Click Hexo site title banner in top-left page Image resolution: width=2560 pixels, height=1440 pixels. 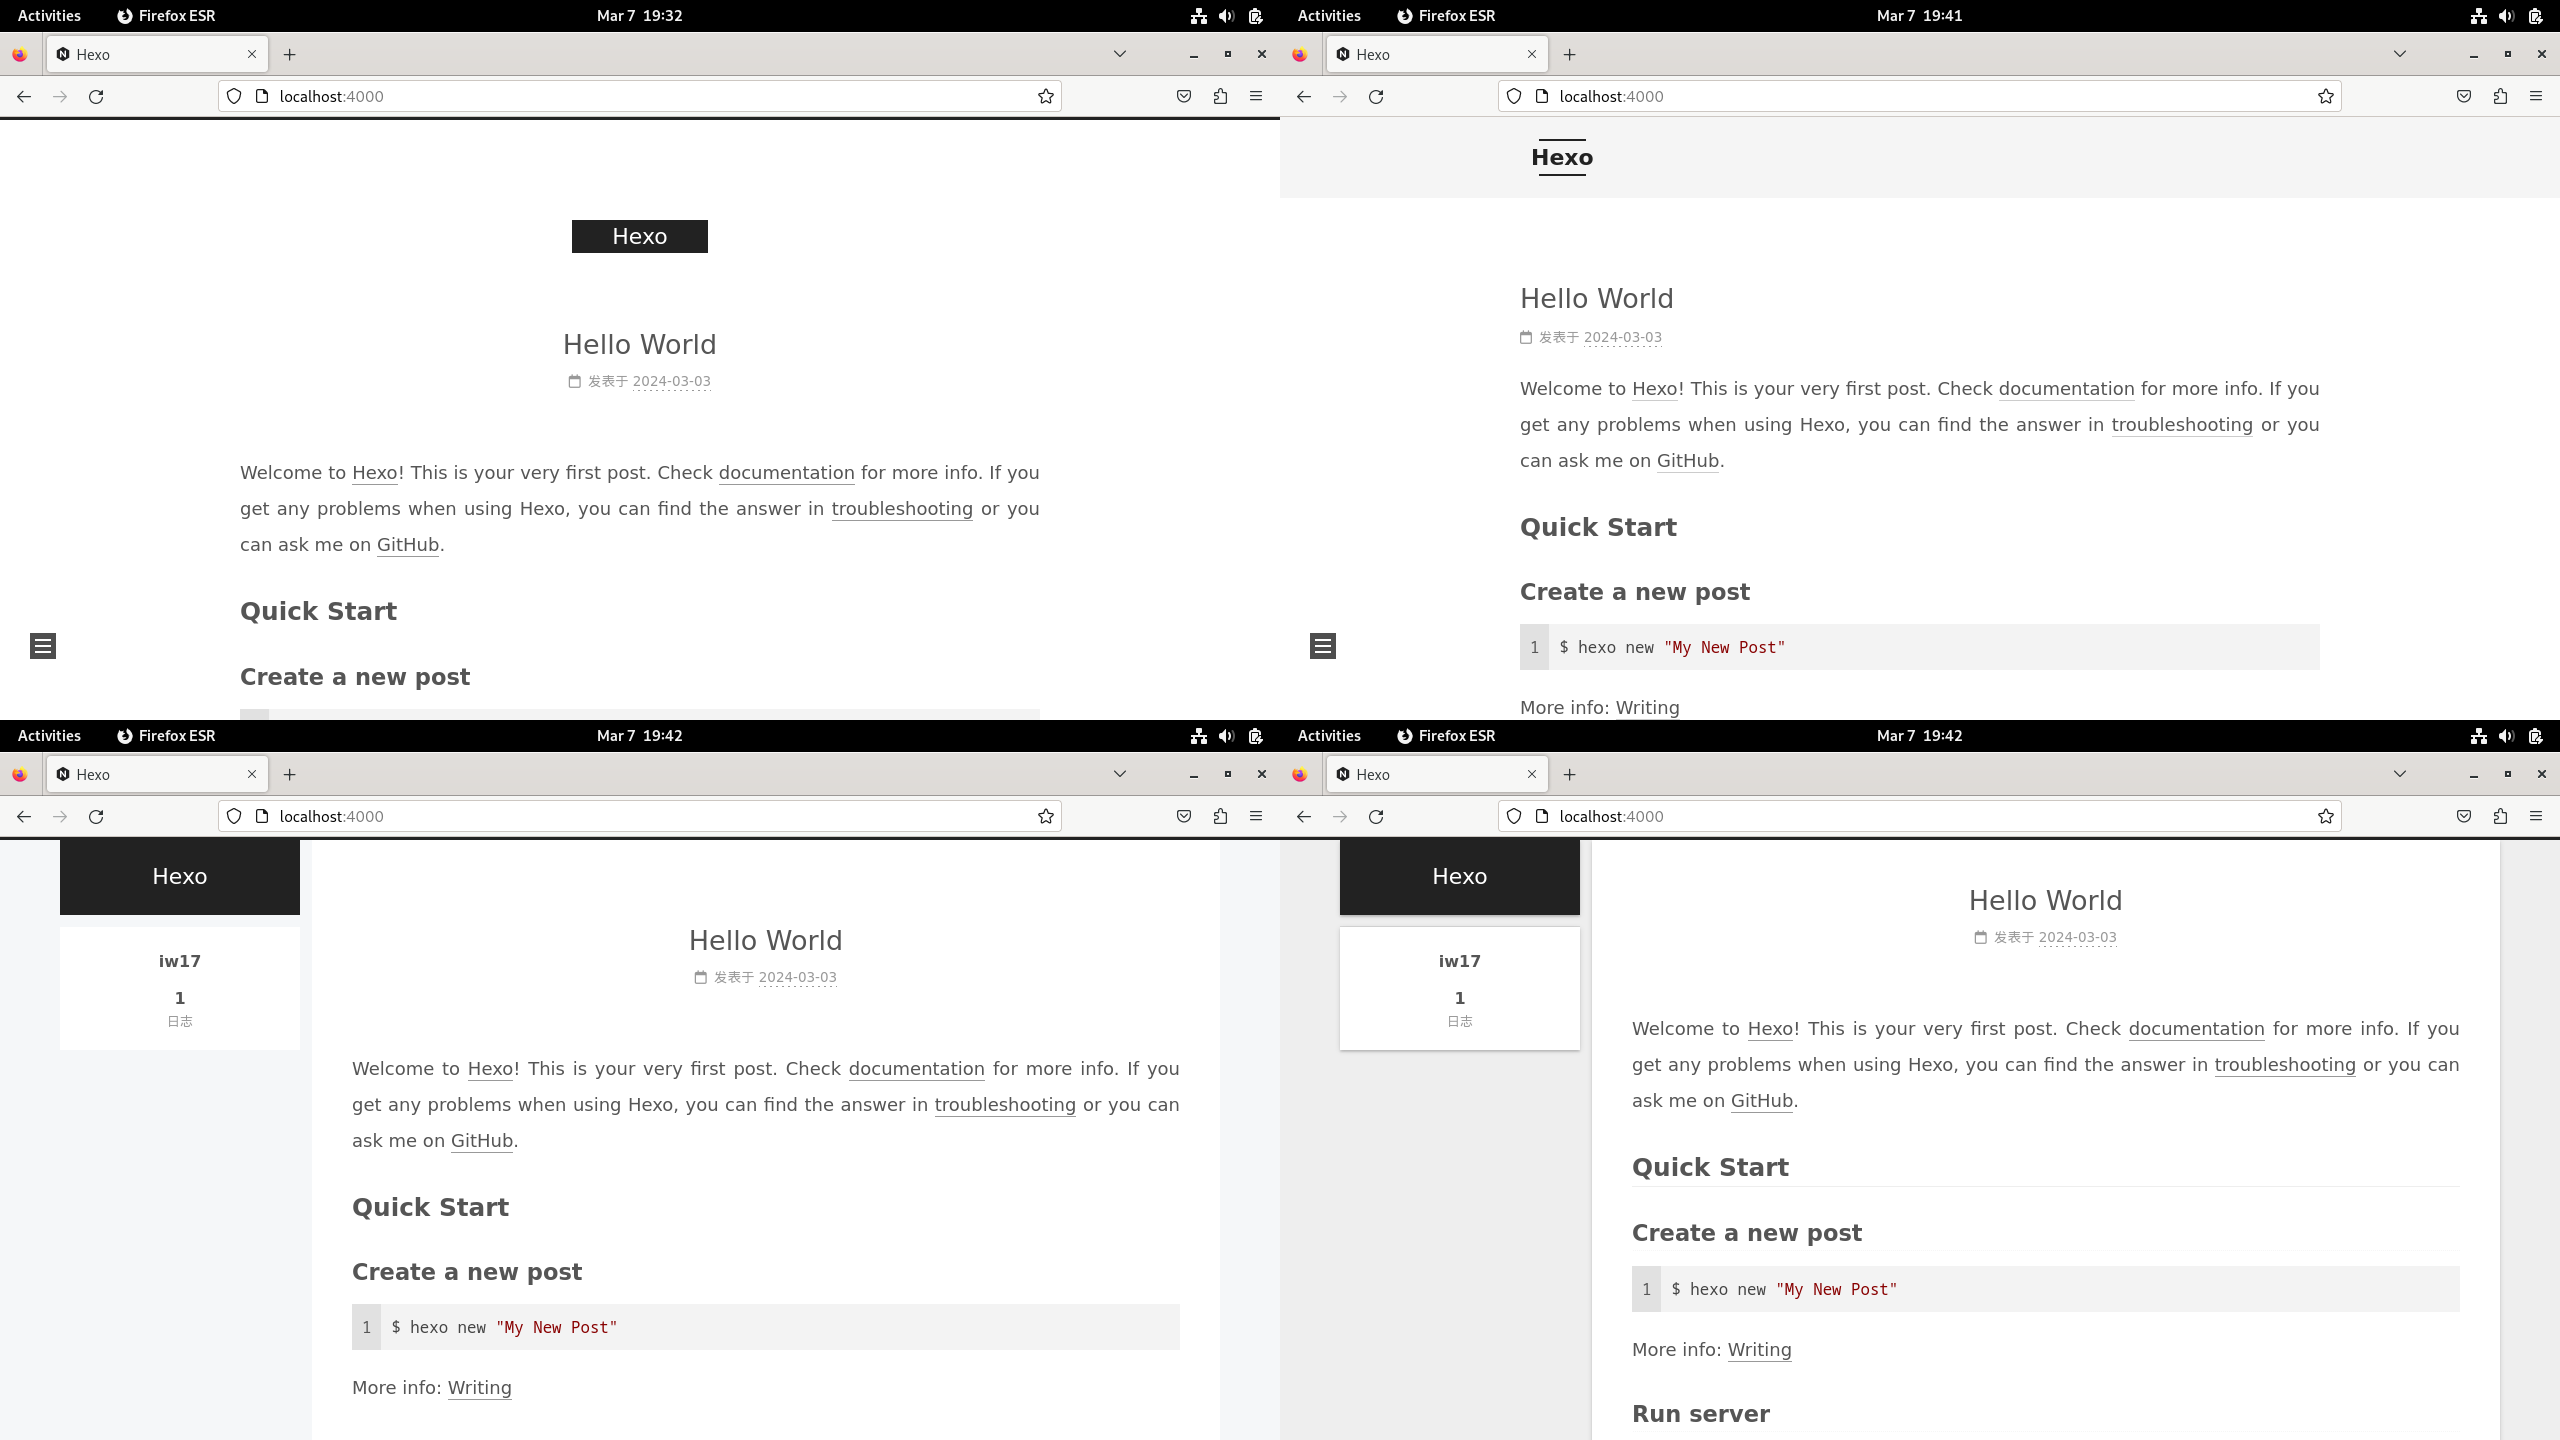pyautogui.click(x=640, y=236)
